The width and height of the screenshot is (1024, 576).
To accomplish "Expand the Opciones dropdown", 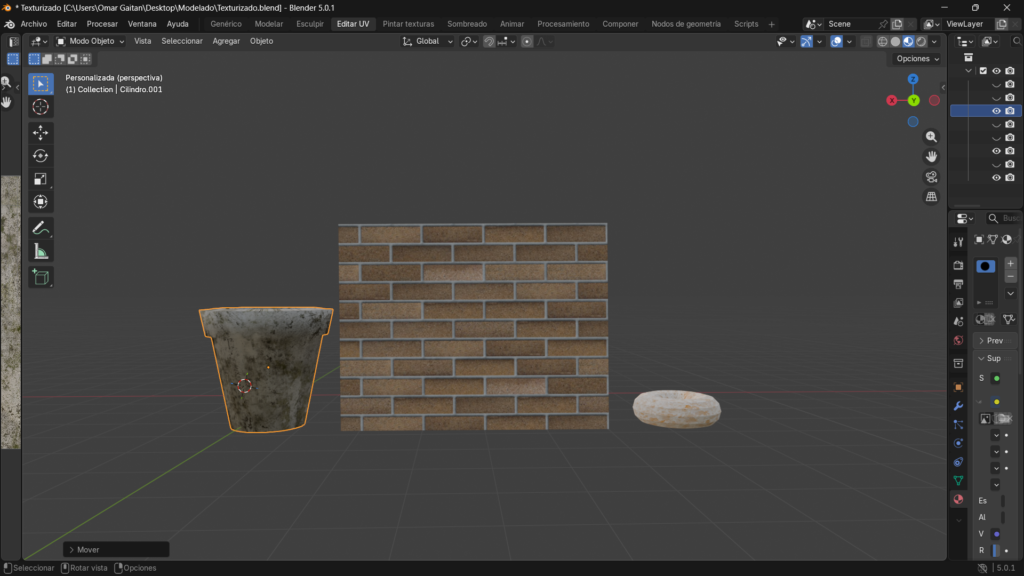I will click(917, 59).
